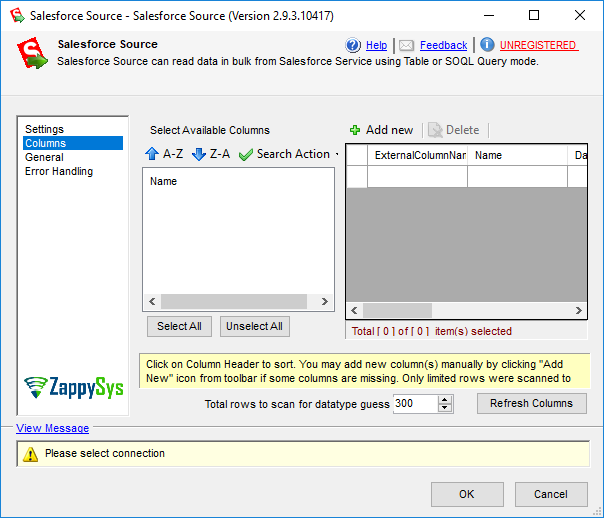Open the Feedback link
This screenshot has height=518, width=604.
coord(443,45)
